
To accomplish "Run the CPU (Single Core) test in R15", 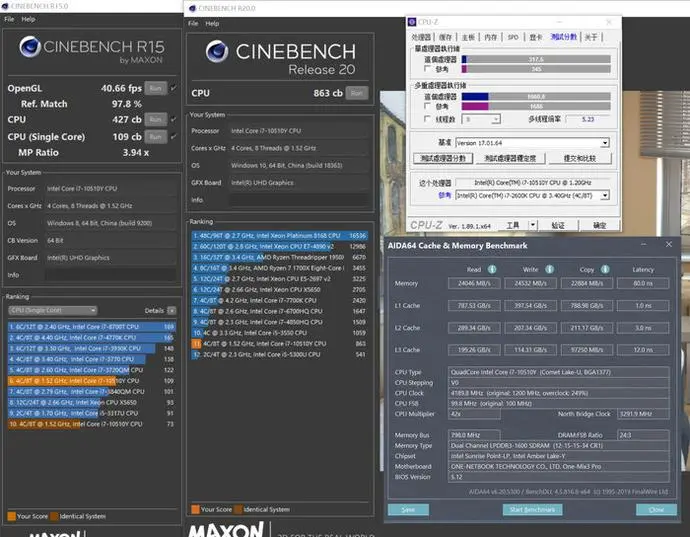I will pos(156,136).
